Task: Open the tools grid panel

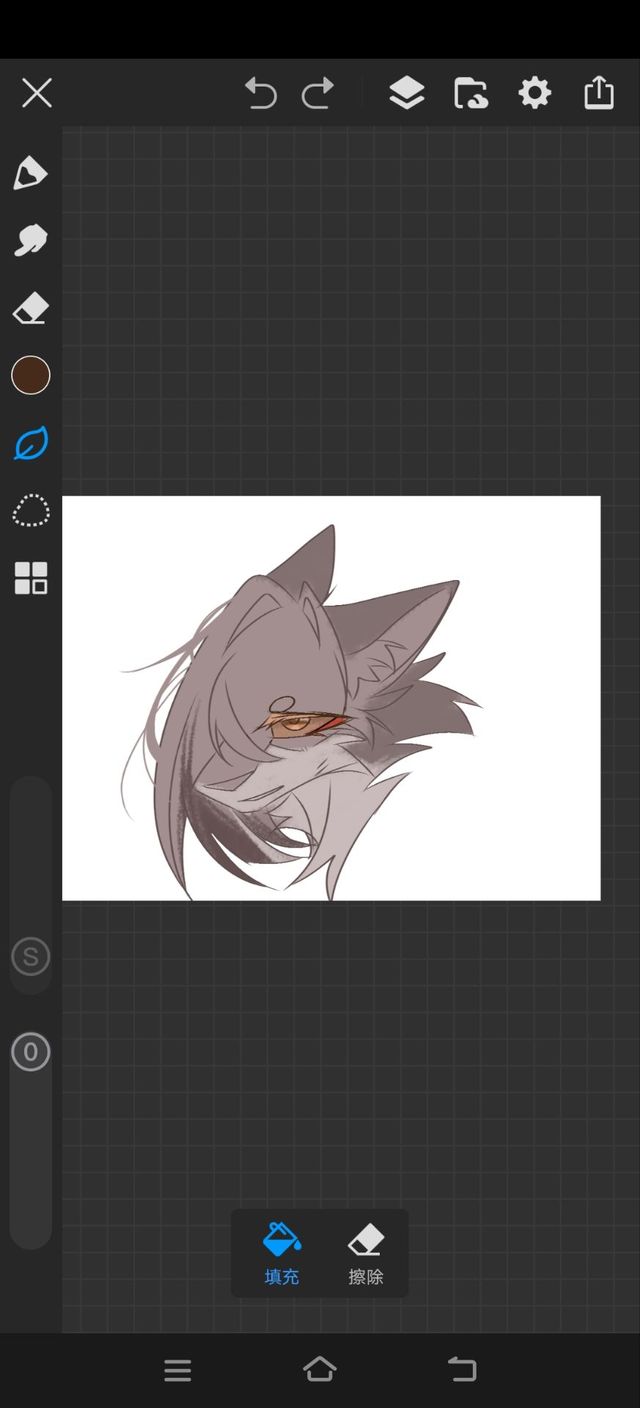Action: pos(30,578)
